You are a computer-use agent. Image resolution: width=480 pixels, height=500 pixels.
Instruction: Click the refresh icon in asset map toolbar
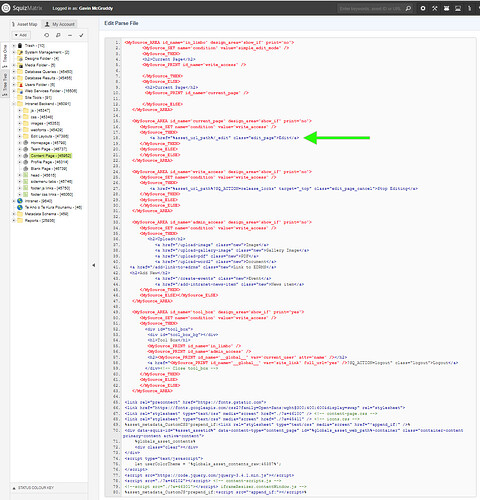(x=47, y=35)
